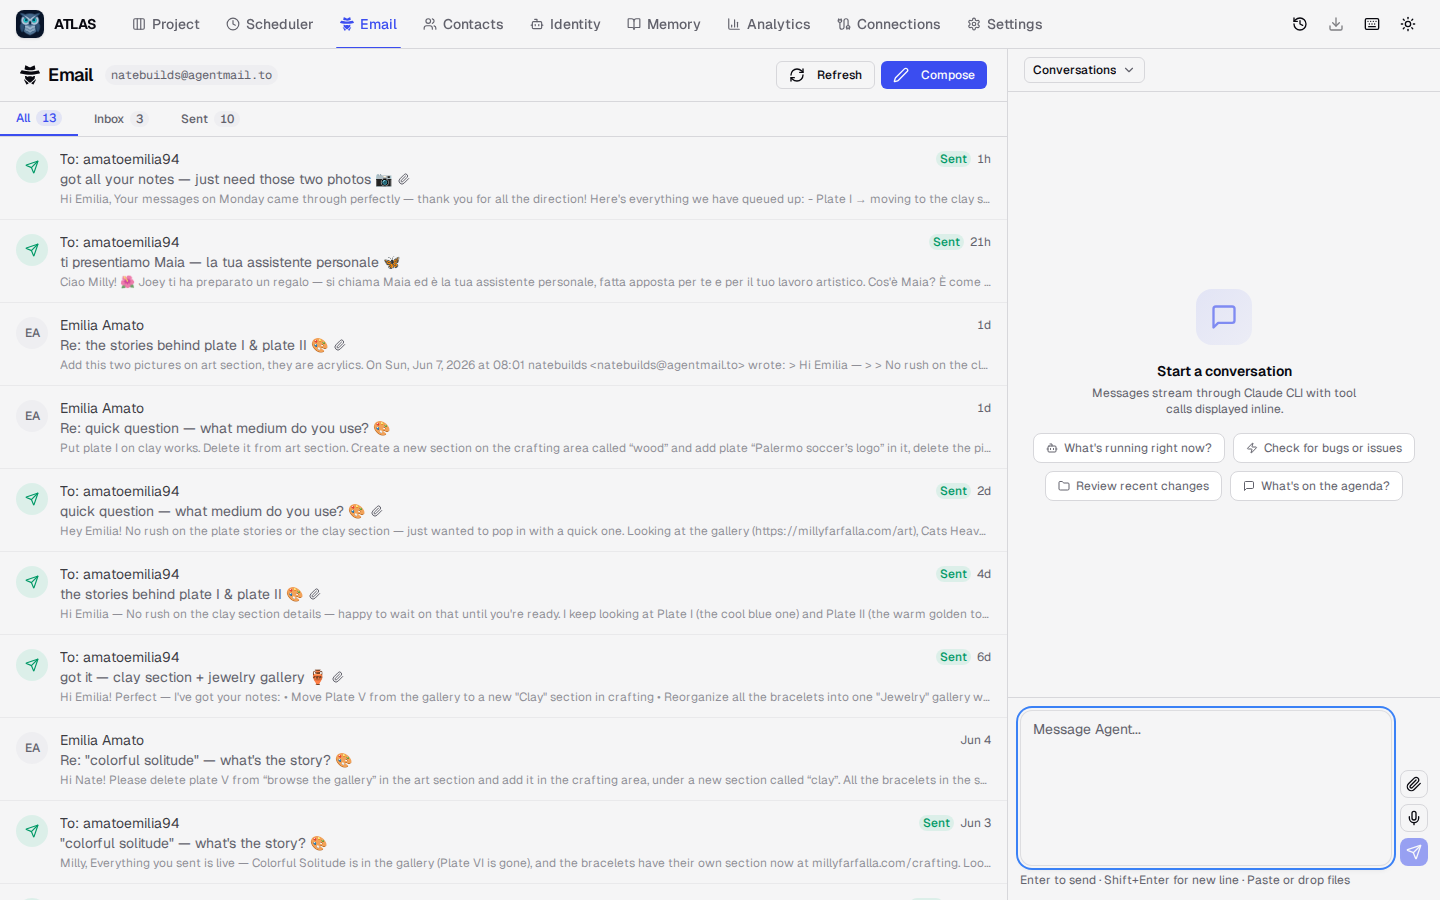Click the ATLAS owl logo
This screenshot has height=900, width=1440.
click(30, 24)
